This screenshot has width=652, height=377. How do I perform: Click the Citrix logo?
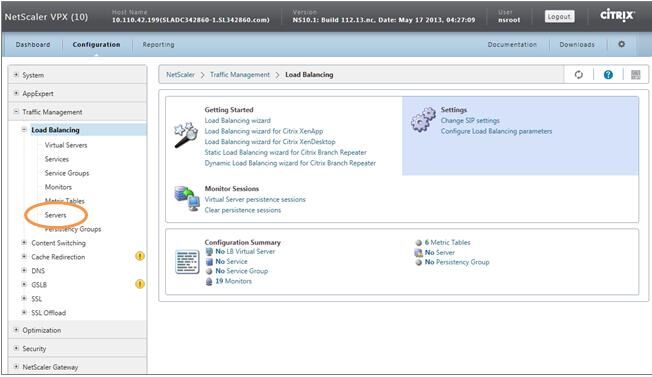point(617,16)
